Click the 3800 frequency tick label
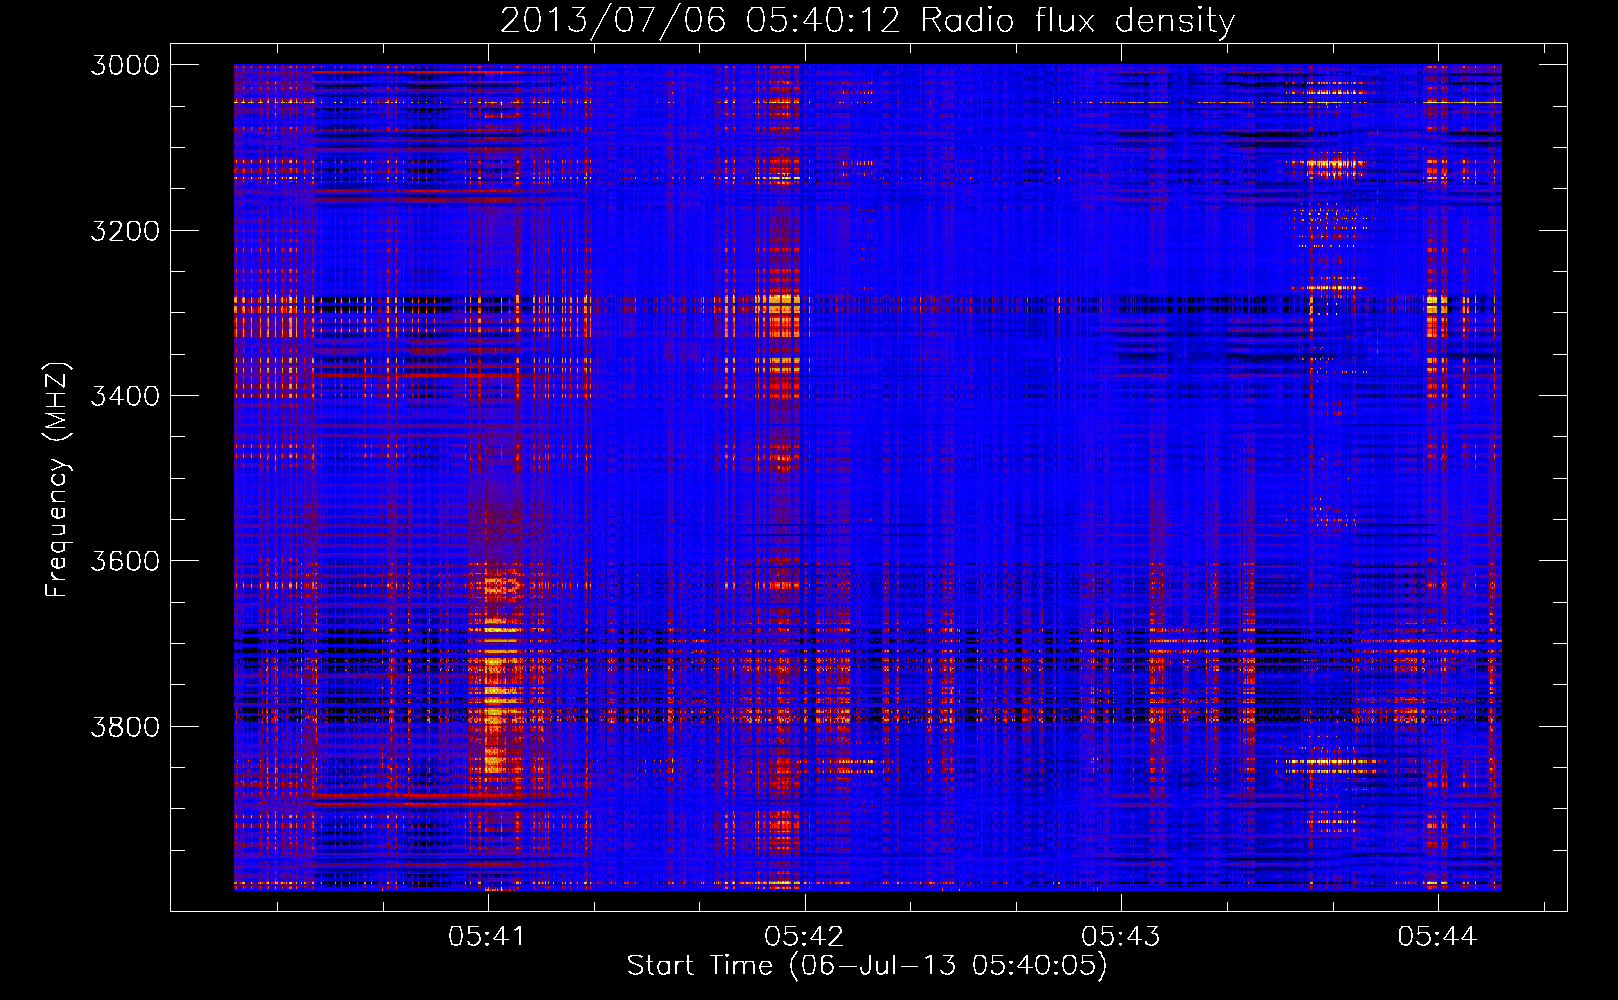1618x1000 pixels. [x=125, y=726]
